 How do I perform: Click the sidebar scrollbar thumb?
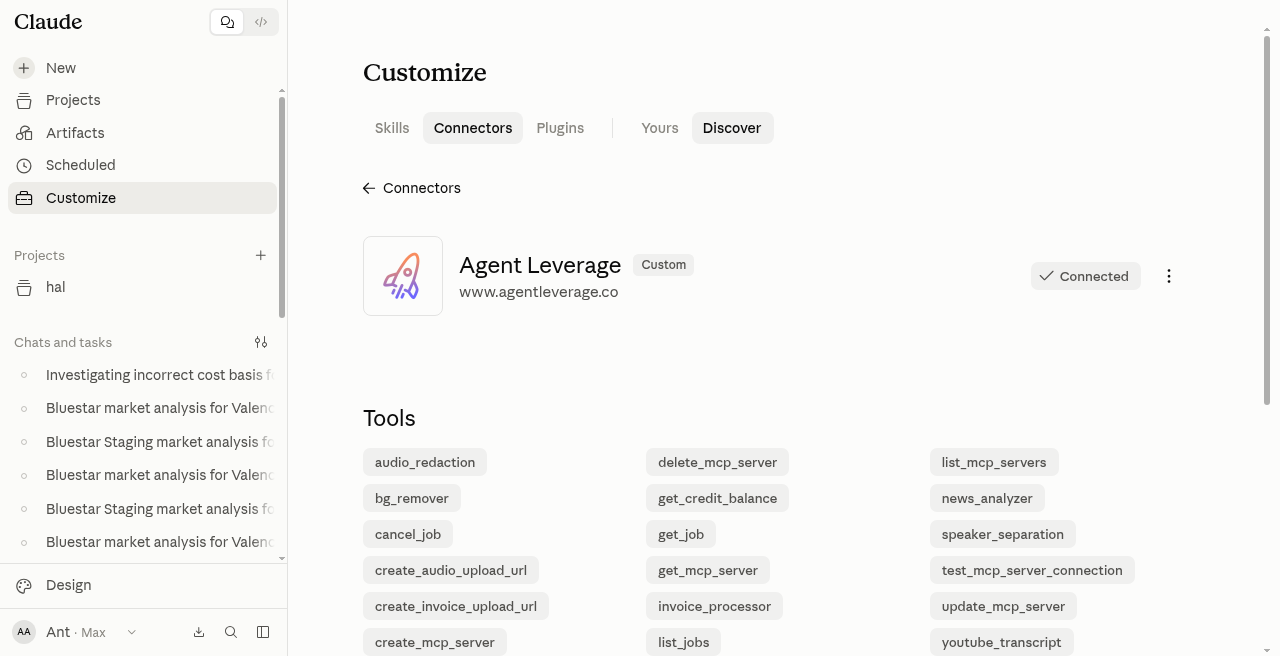(x=282, y=207)
